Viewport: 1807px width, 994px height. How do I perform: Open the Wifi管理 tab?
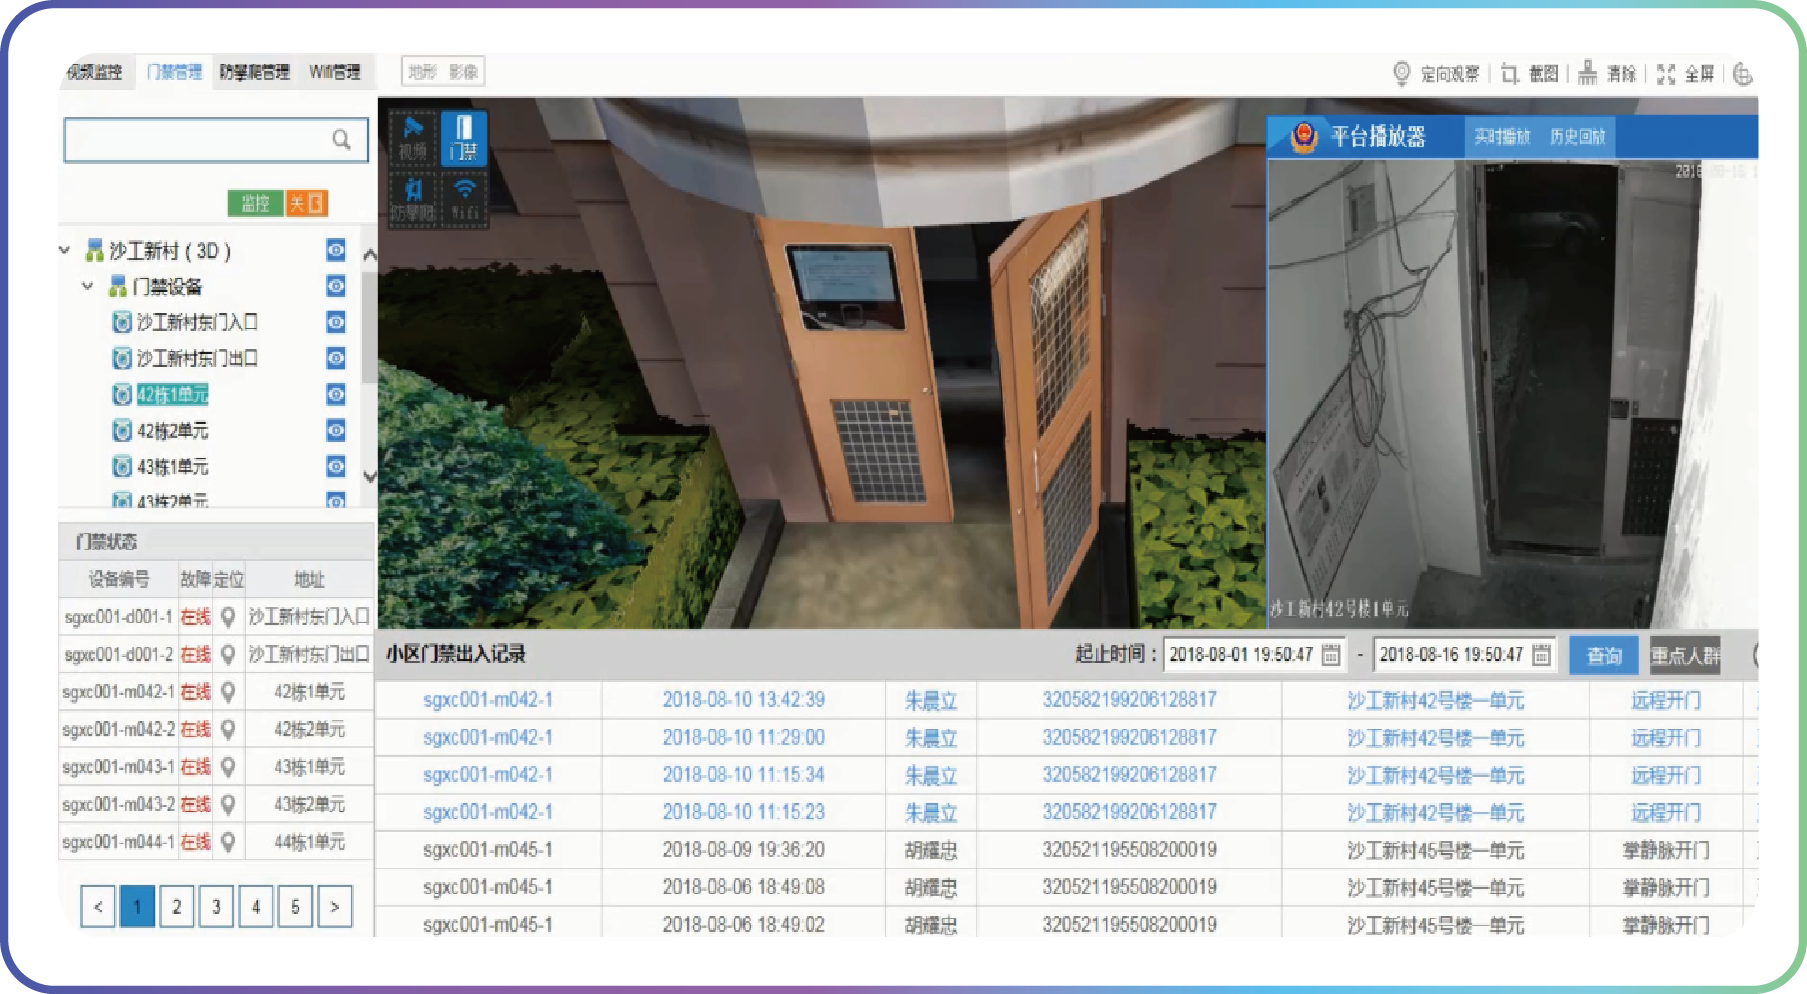click(x=335, y=72)
